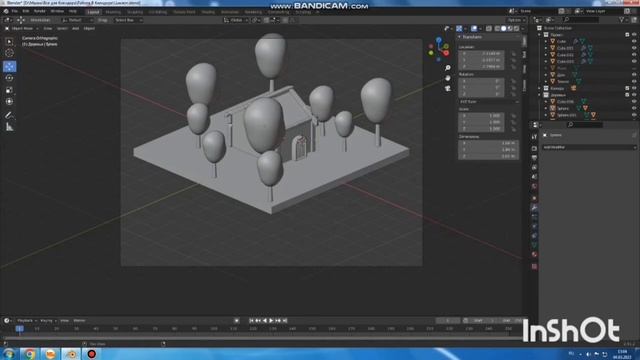Open the Modifiers properties tab
640x360 pixels.
(534, 207)
